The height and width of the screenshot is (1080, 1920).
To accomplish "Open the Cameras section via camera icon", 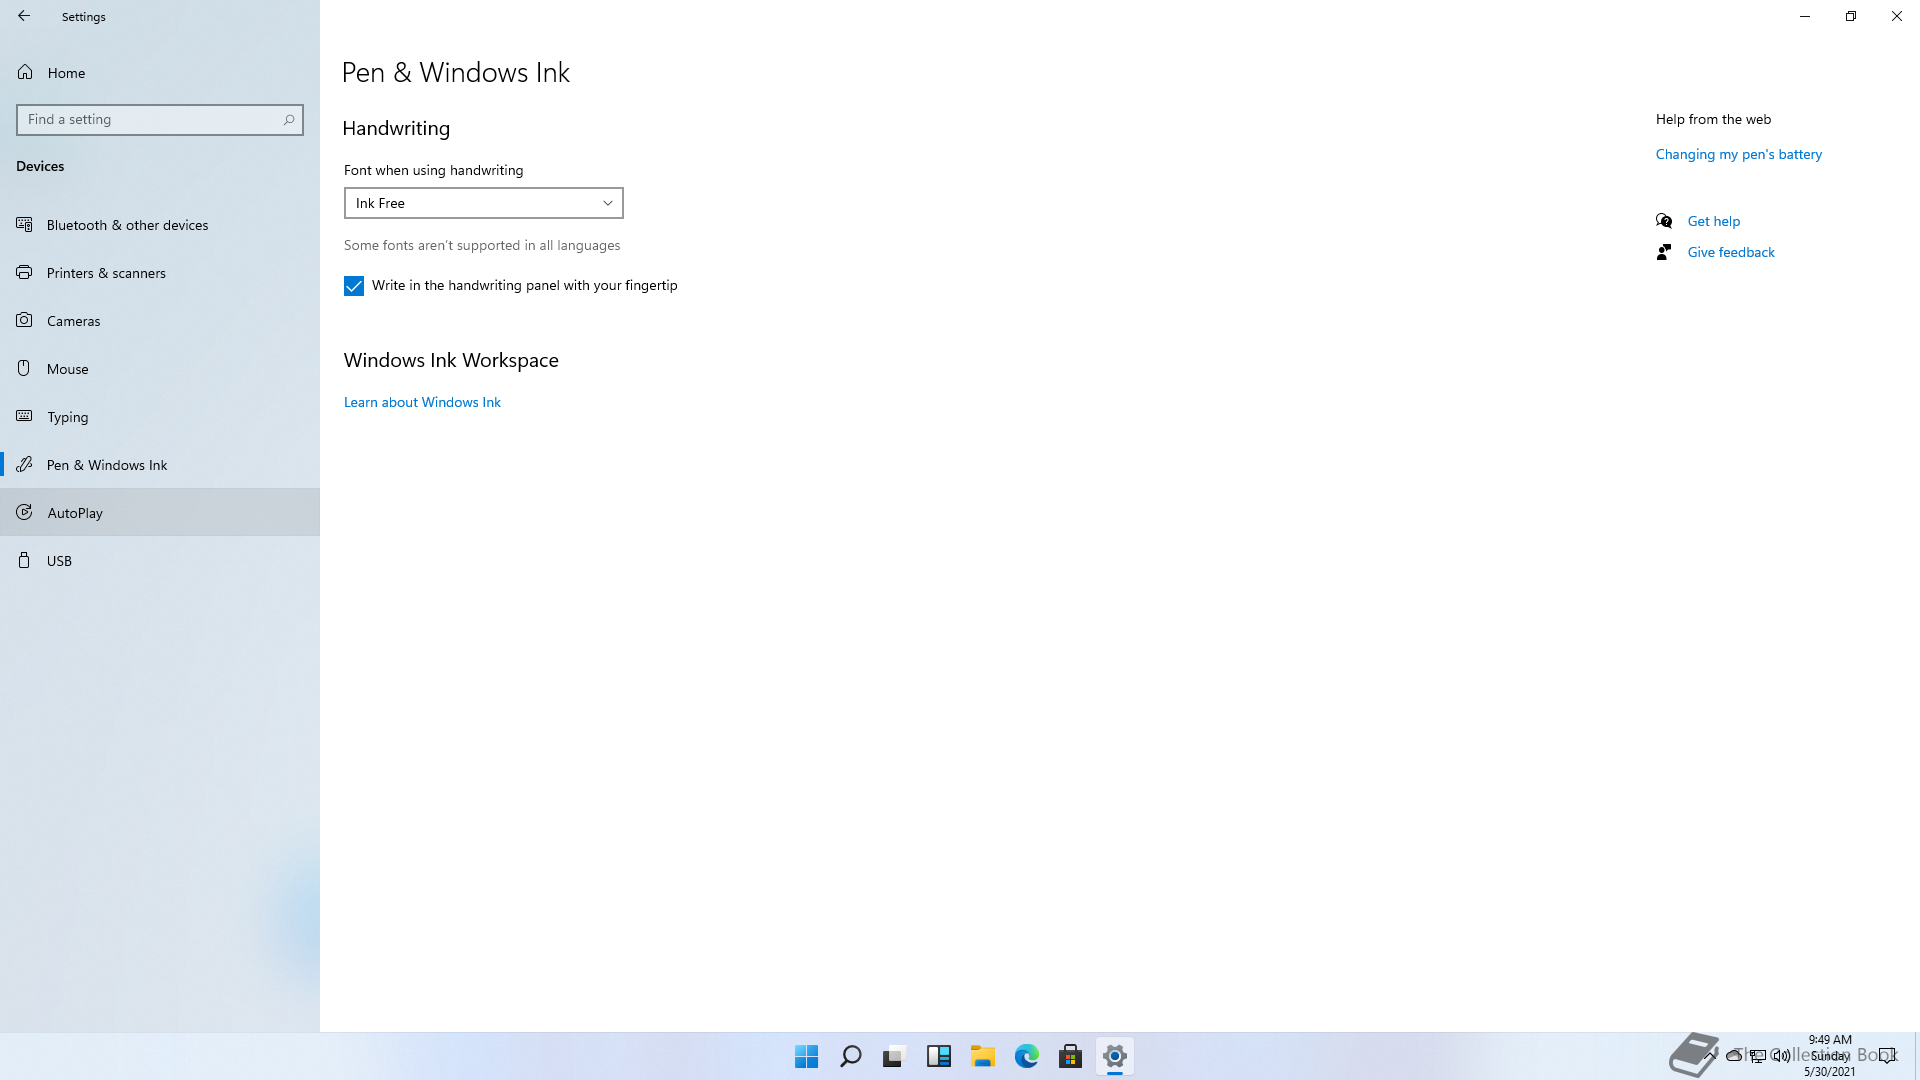I will point(24,320).
